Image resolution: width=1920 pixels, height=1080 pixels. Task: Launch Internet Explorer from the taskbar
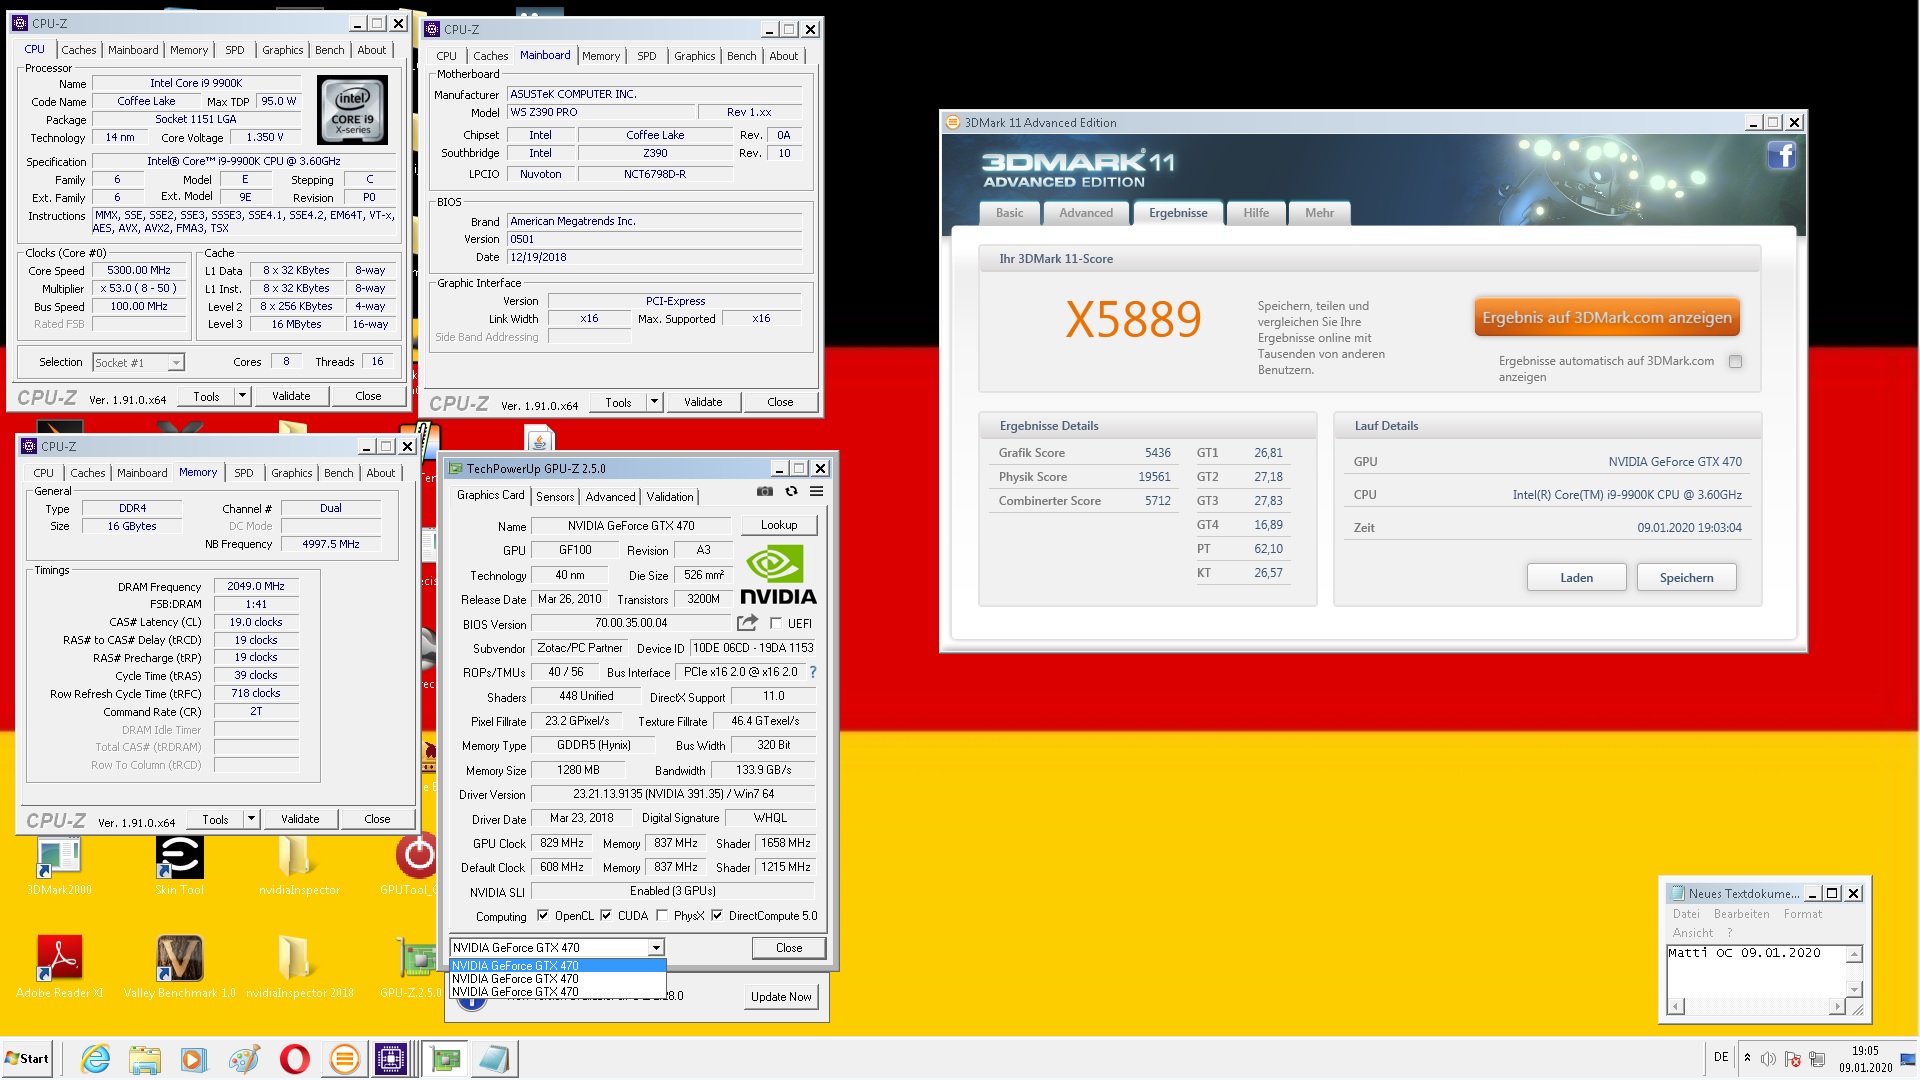[95, 1059]
